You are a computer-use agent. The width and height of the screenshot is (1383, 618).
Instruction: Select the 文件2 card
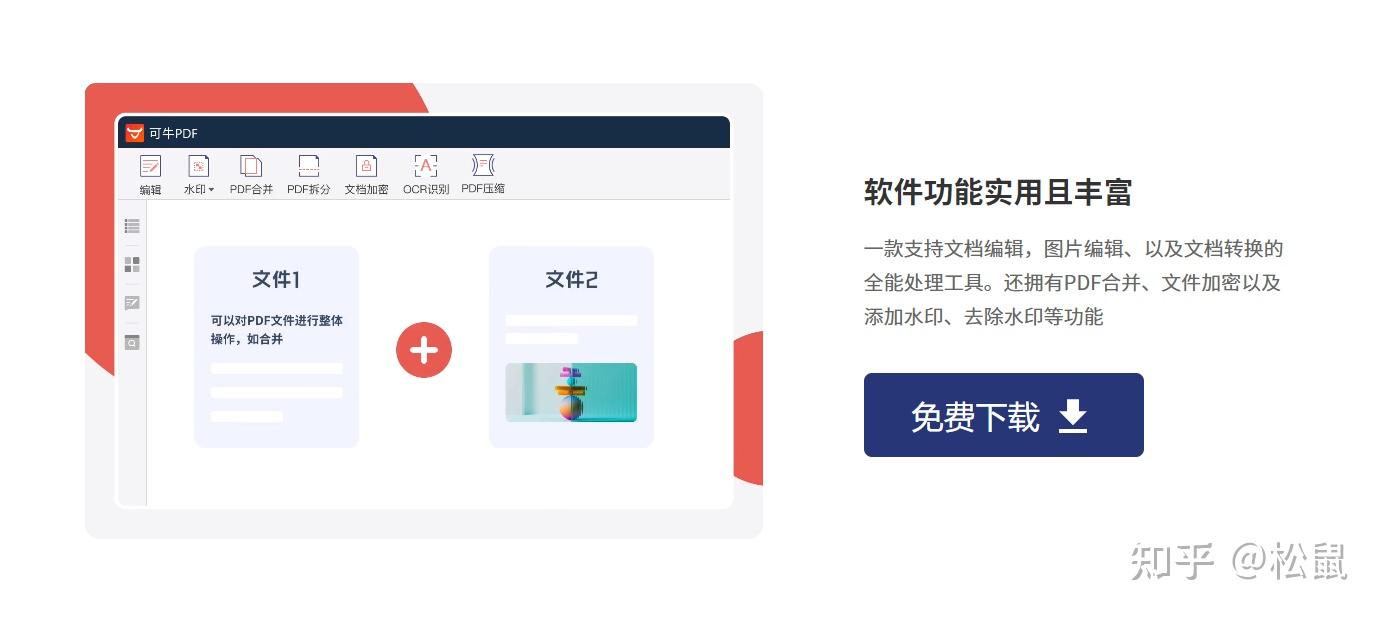coord(571,347)
